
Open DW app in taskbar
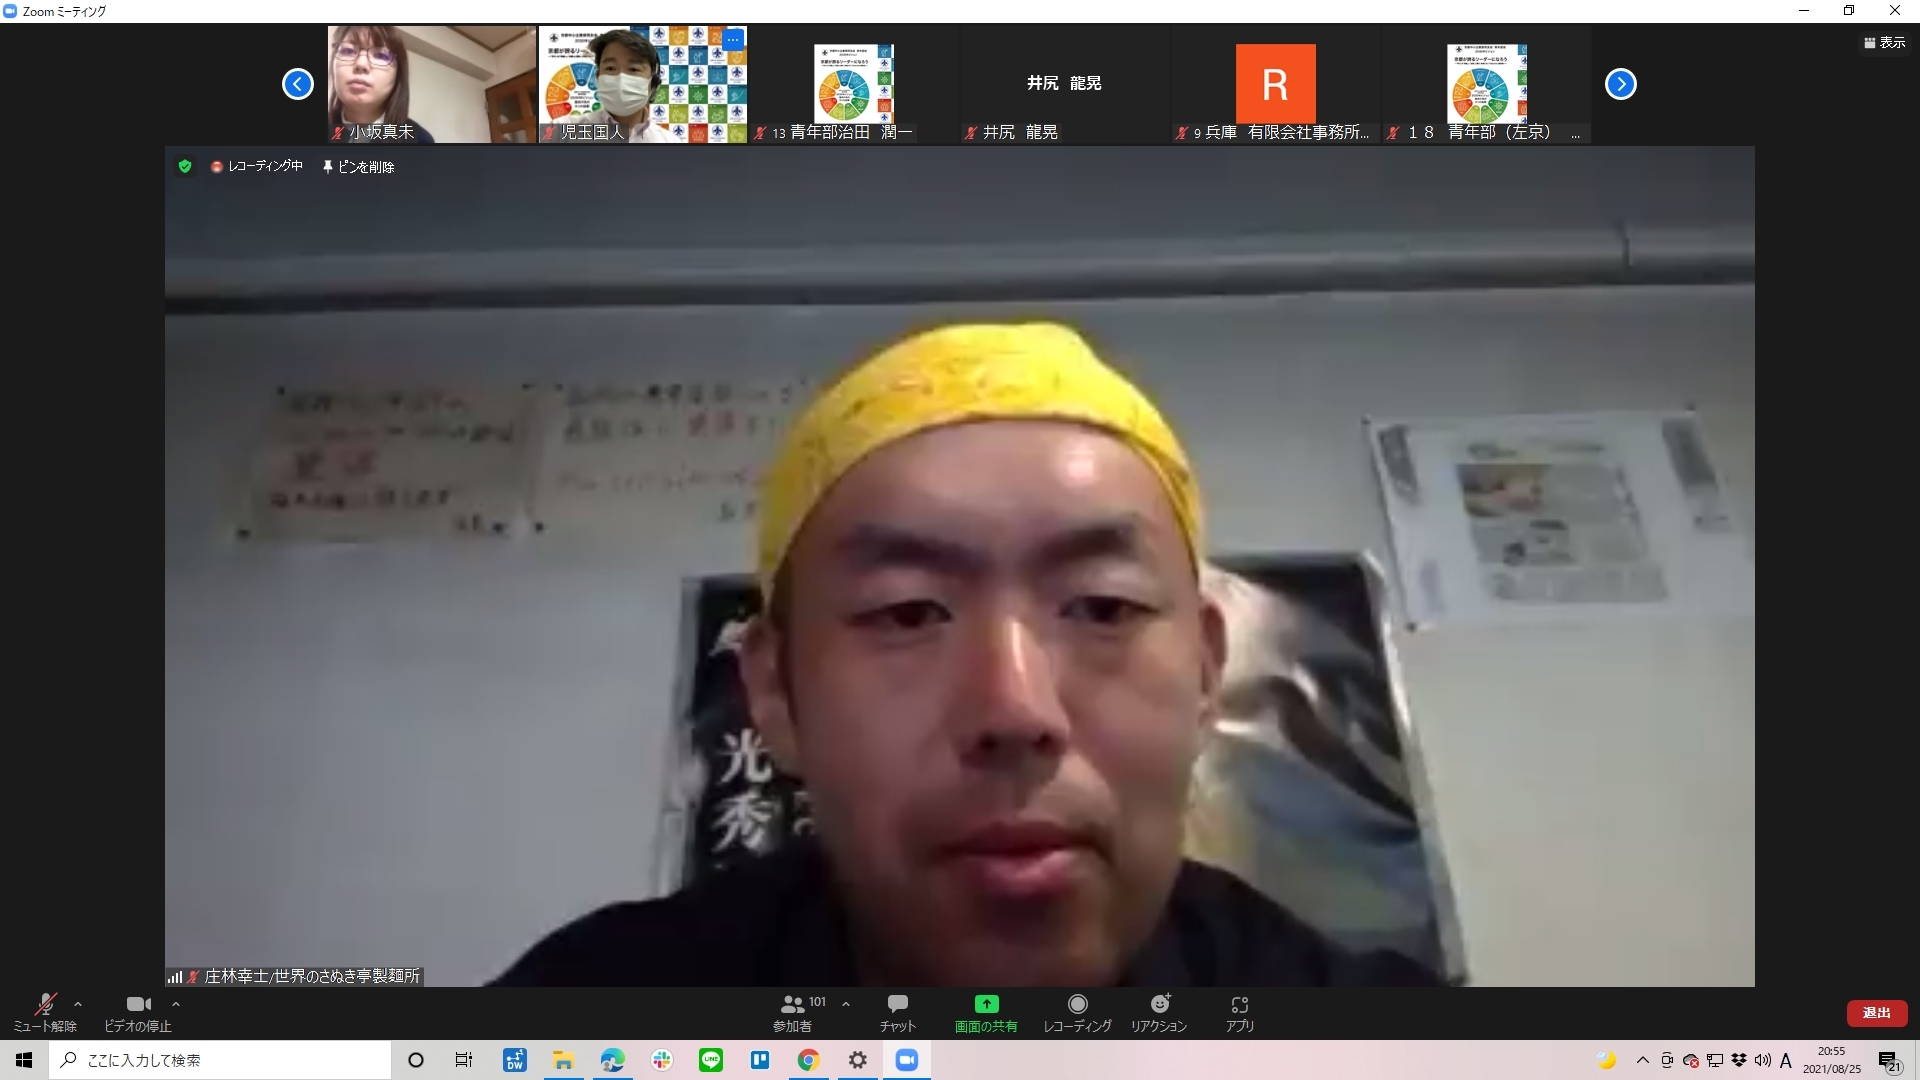pyautogui.click(x=515, y=1060)
